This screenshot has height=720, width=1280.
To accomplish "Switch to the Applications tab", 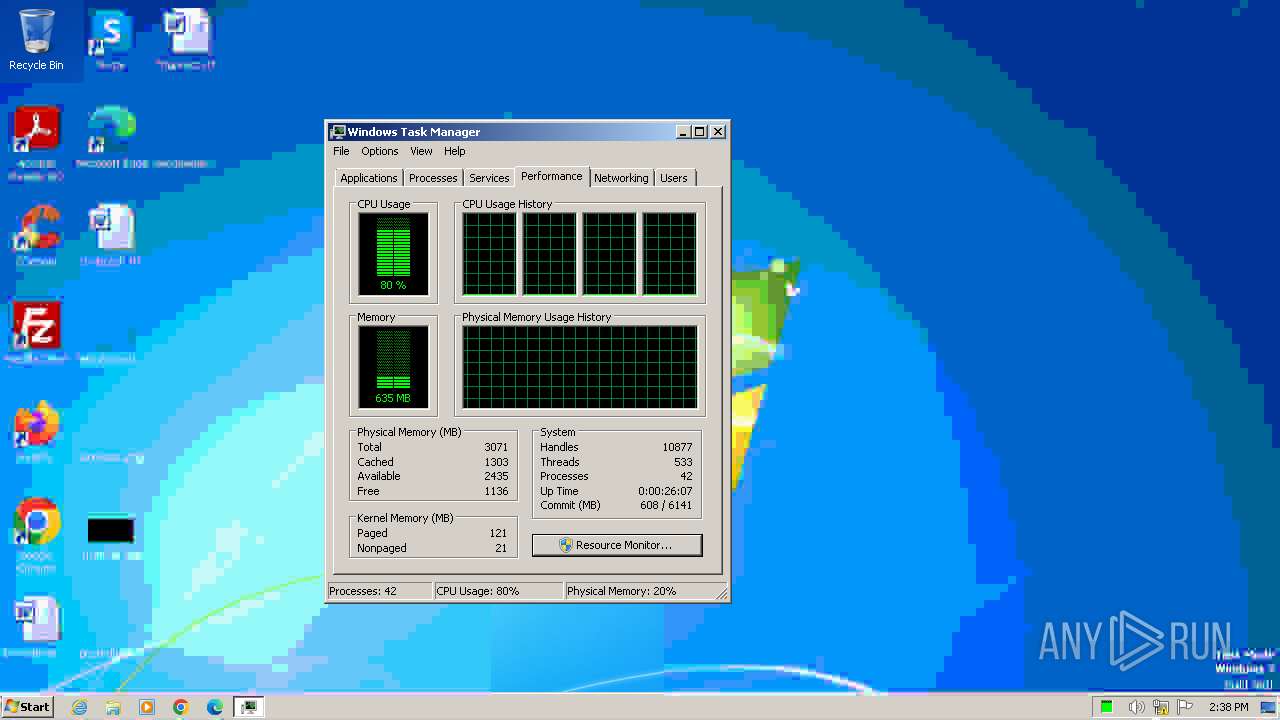I will pos(369,178).
